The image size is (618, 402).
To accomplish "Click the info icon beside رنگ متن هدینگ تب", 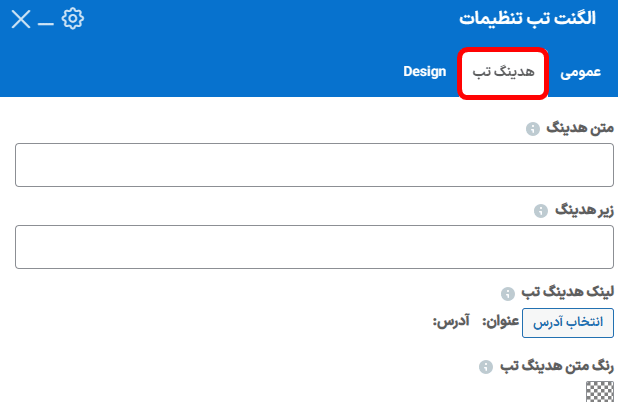I will pos(486,367).
